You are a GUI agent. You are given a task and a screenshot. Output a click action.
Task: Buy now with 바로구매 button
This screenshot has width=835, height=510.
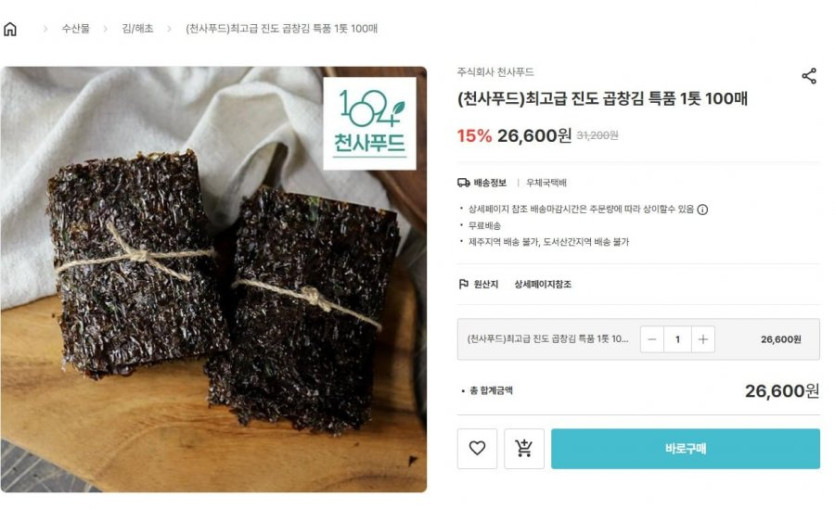tap(685, 448)
